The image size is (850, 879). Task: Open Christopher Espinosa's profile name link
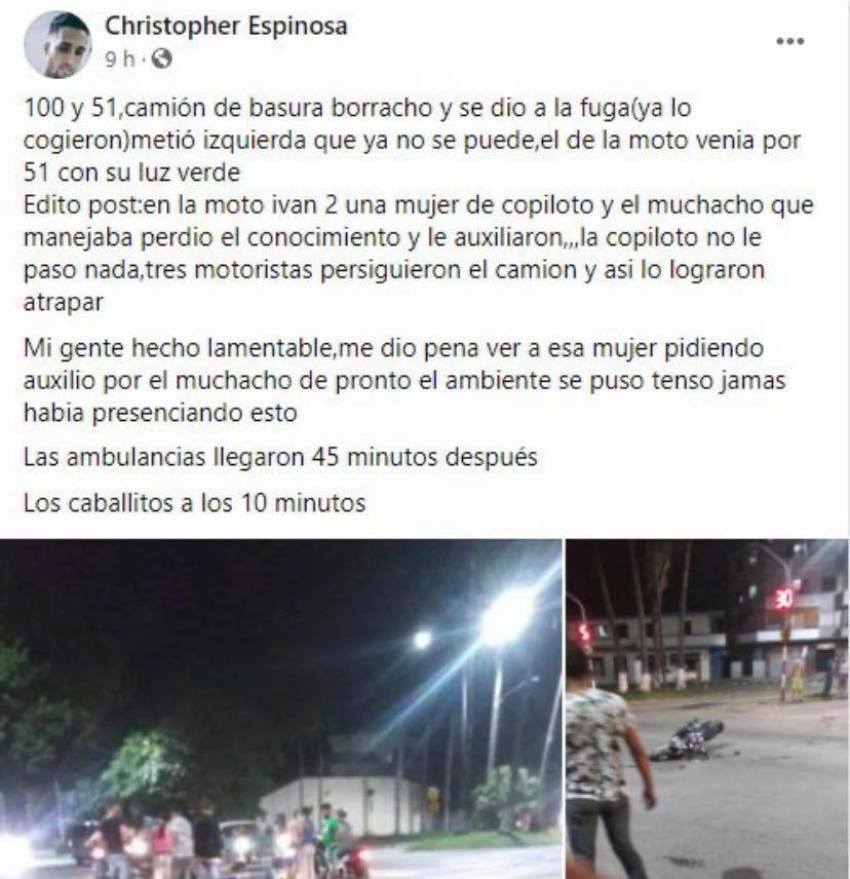(226, 26)
